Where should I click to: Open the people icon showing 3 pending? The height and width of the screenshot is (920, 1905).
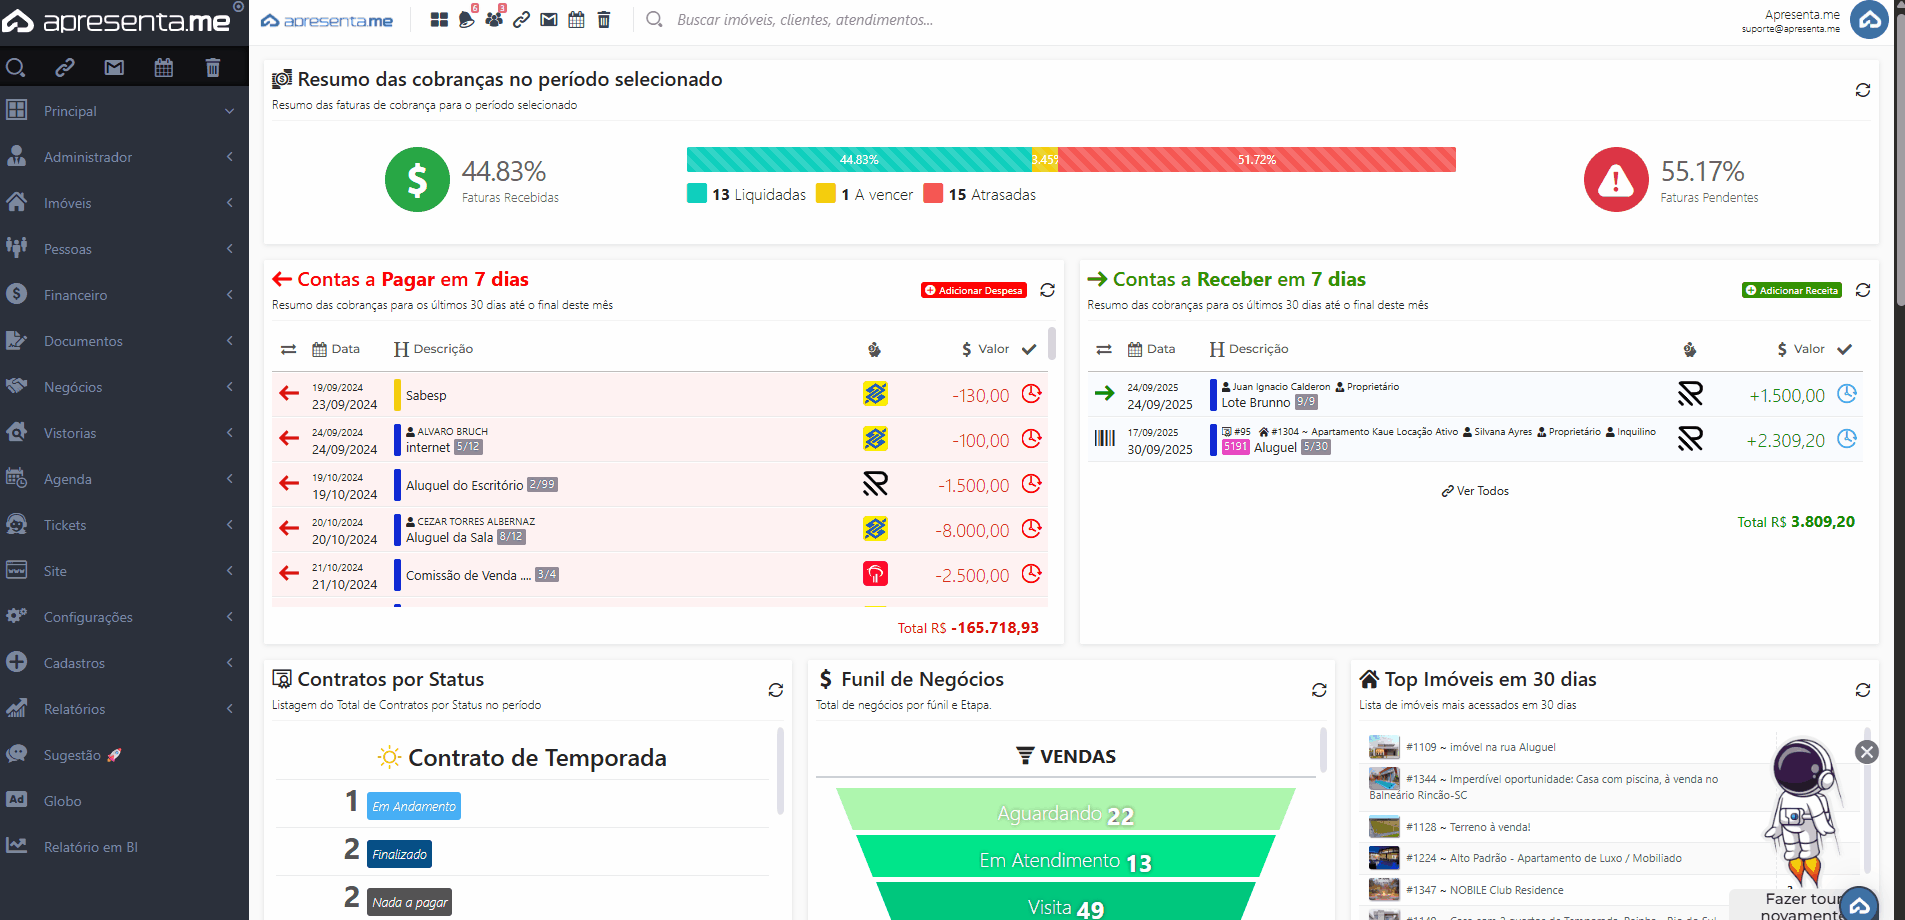coord(494,19)
